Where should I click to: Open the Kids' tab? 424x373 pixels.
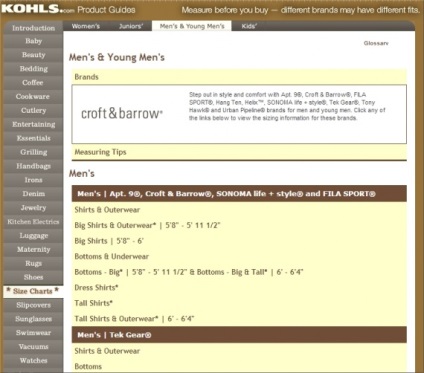pos(249,26)
